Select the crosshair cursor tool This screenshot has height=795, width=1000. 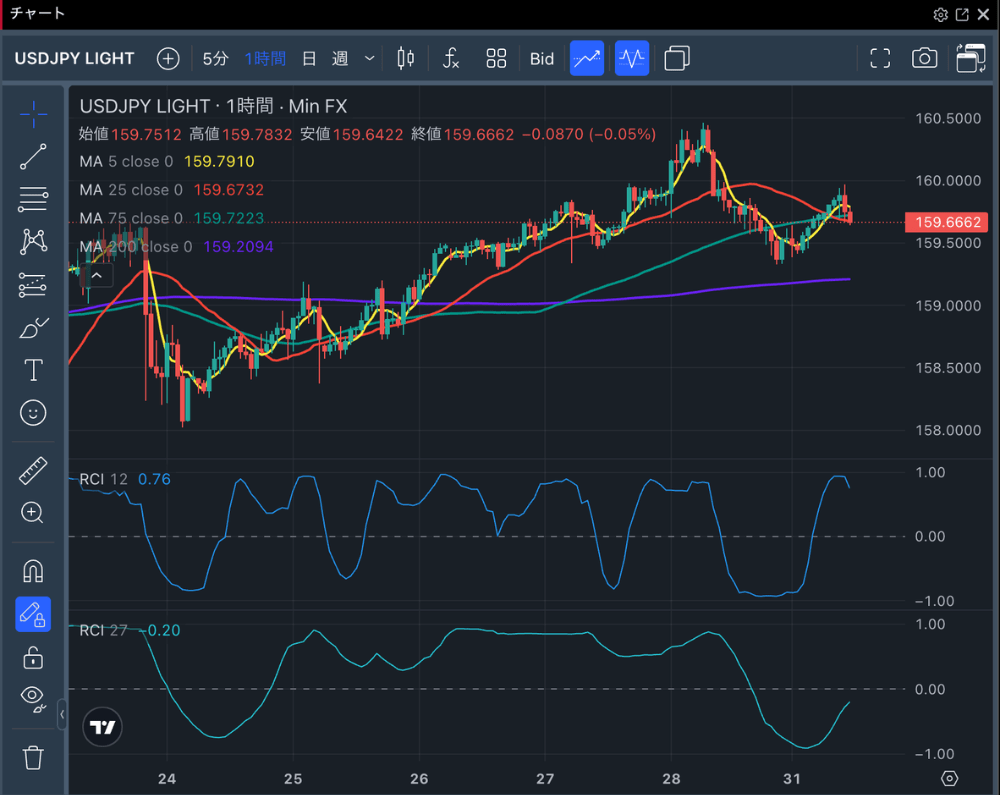[x=33, y=114]
